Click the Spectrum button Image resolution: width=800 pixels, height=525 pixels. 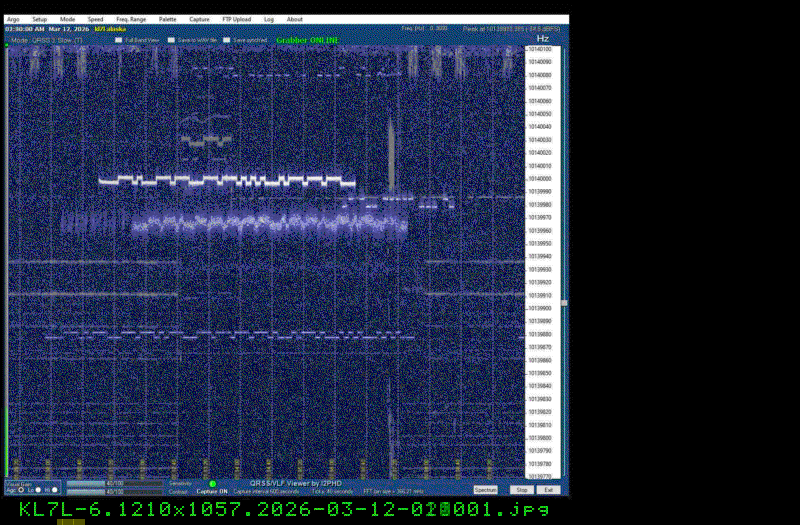pyautogui.click(x=485, y=490)
